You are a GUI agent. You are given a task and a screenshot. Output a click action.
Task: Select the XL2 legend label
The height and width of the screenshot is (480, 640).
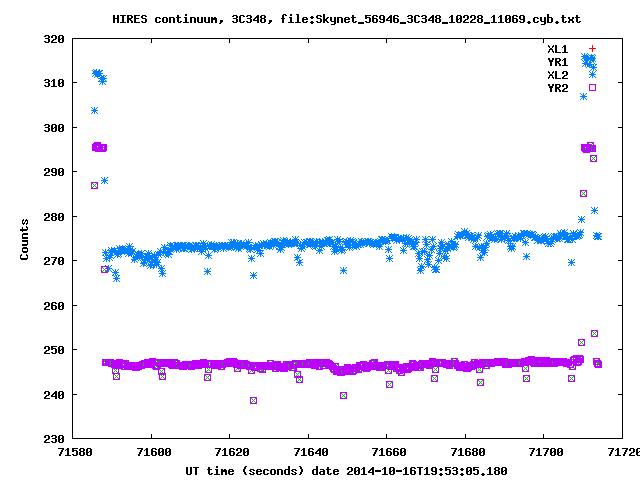(558, 75)
